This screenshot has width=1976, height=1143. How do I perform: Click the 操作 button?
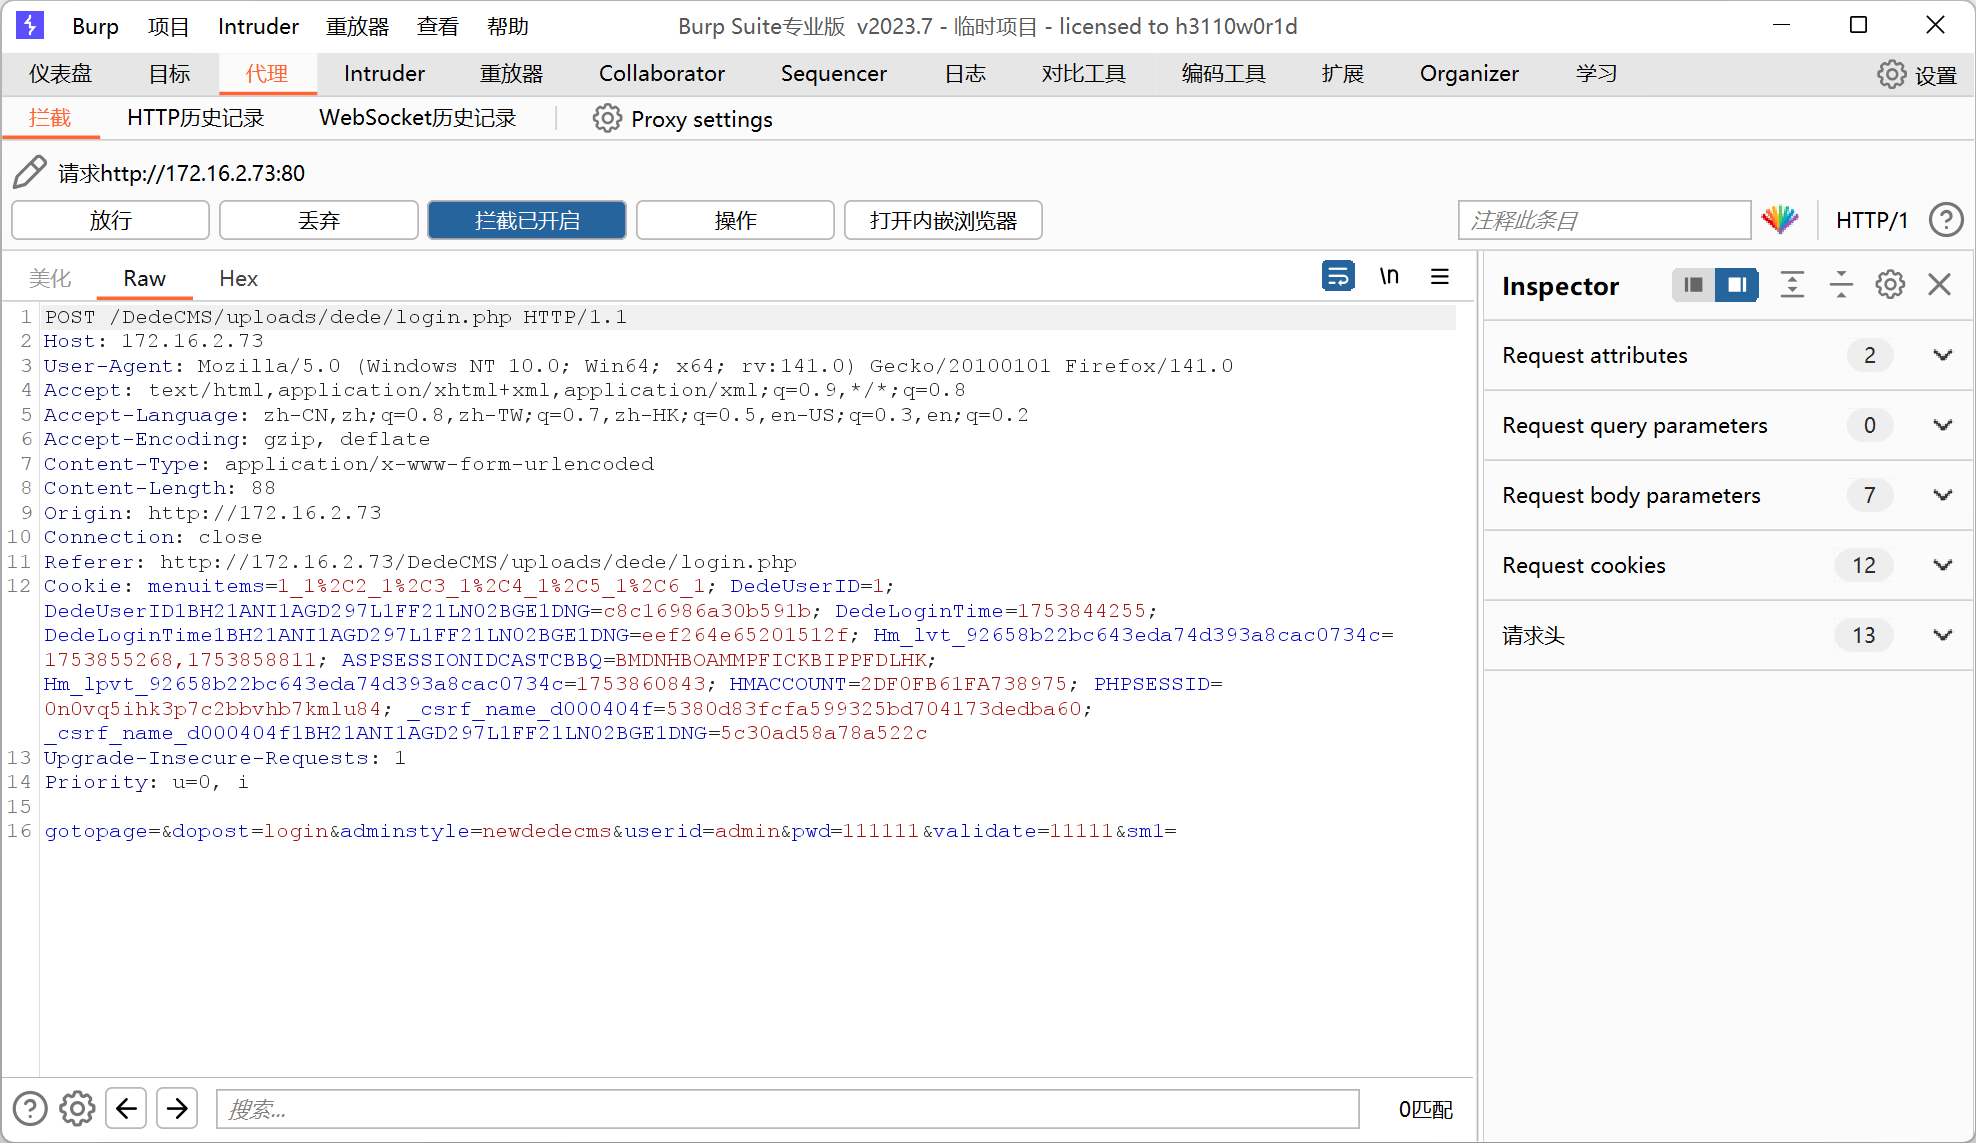click(735, 220)
